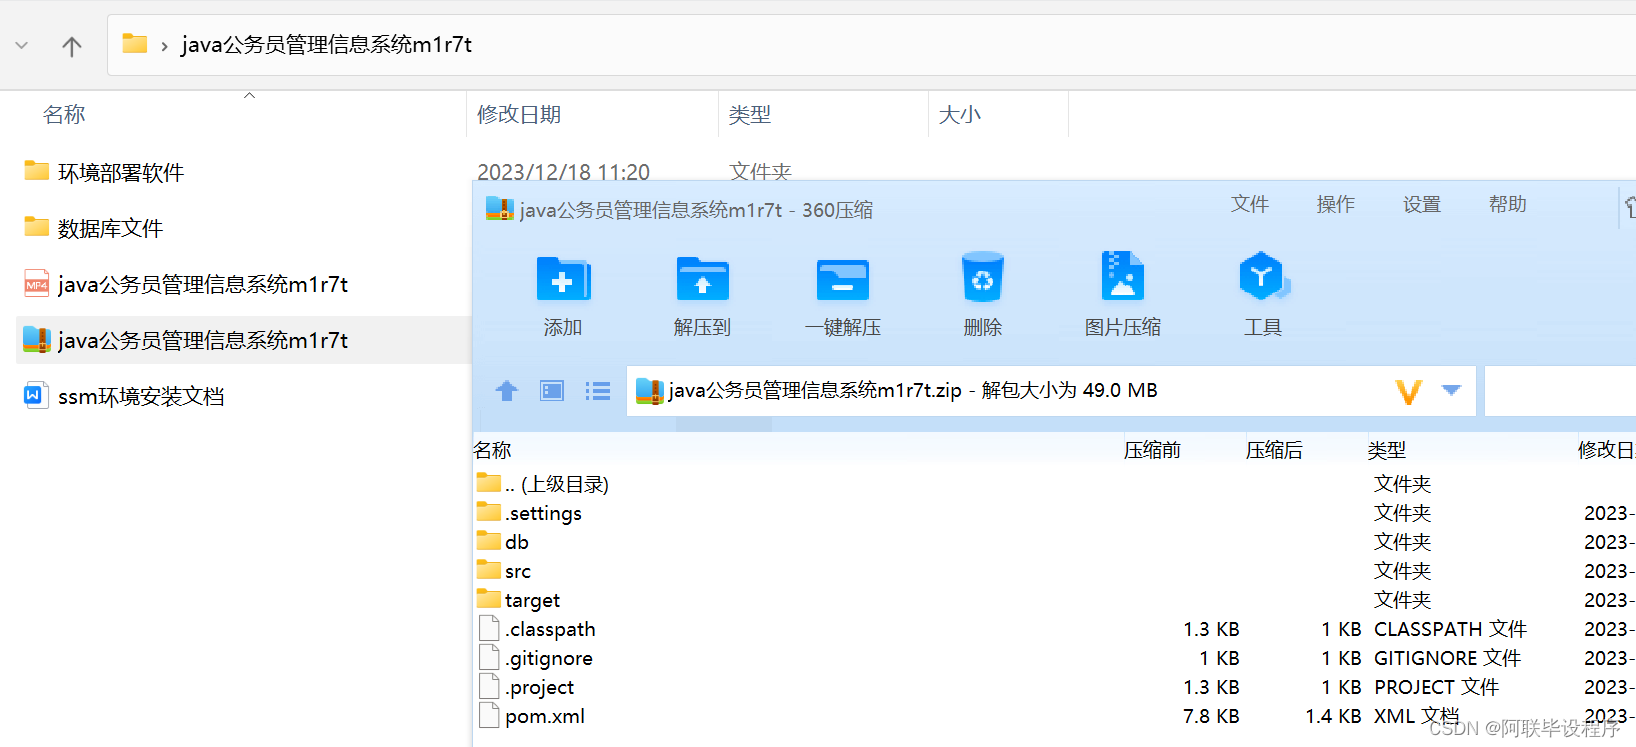The image size is (1636, 747).
Task: Click the Explorer address bar path text
Action: click(x=326, y=45)
